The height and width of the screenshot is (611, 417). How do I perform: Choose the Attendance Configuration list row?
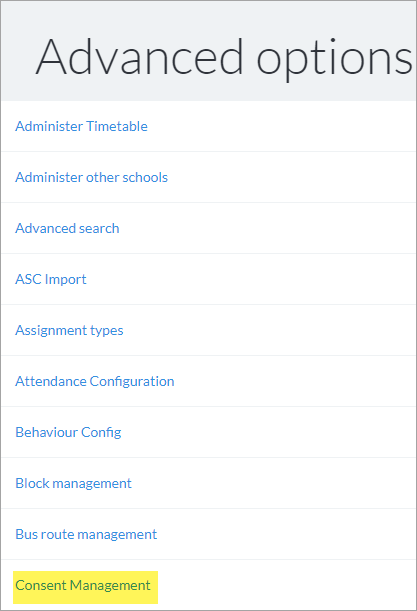(x=208, y=381)
